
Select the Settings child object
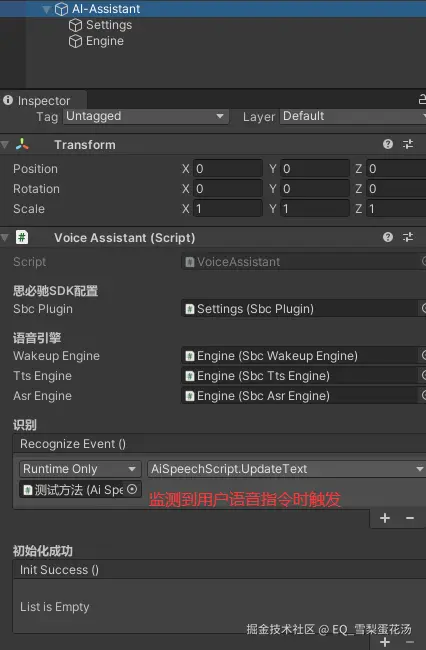[x=109, y=25]
